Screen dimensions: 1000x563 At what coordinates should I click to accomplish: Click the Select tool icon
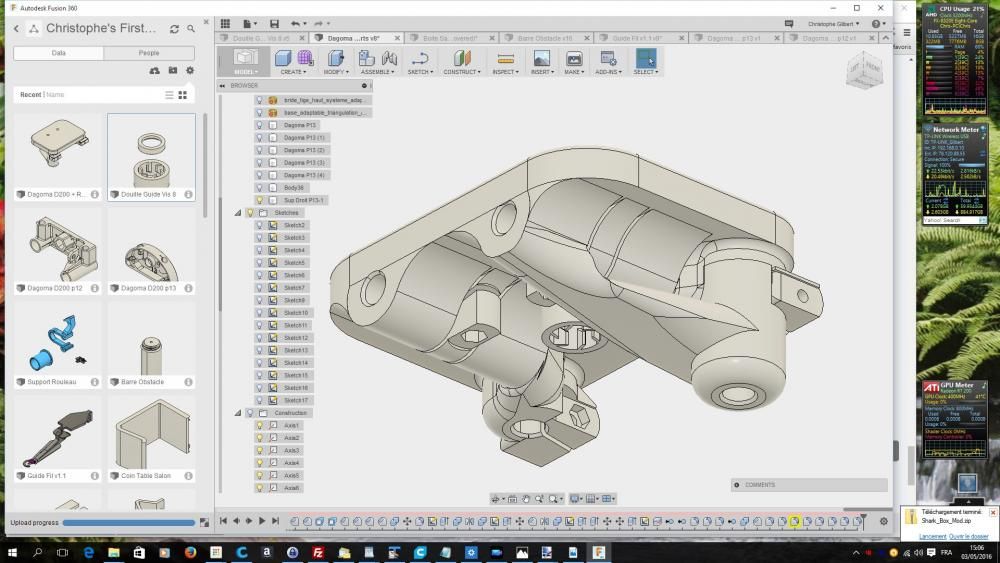[645, 59]
